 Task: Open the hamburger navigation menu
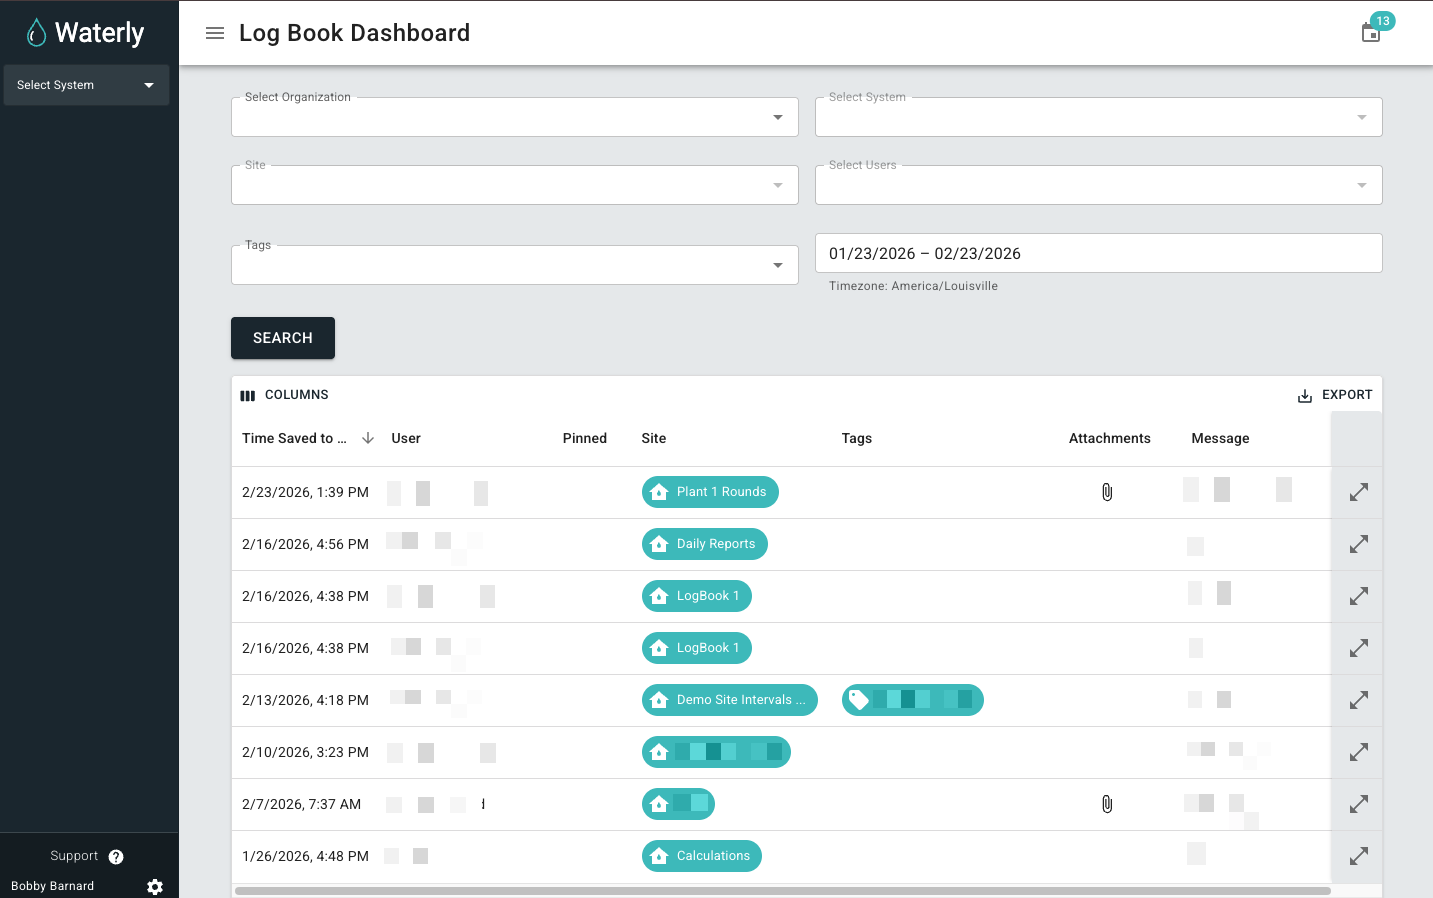tap(214, 33)
